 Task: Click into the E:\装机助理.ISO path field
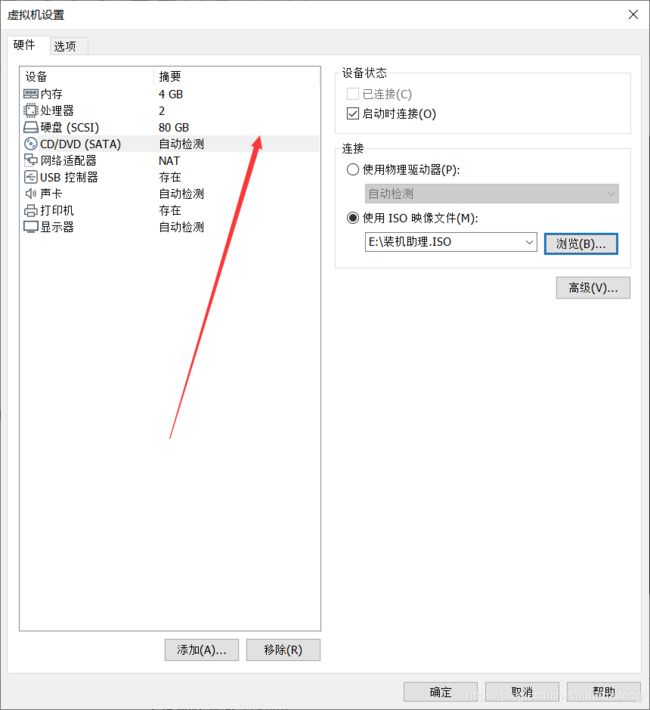(451, 242)
